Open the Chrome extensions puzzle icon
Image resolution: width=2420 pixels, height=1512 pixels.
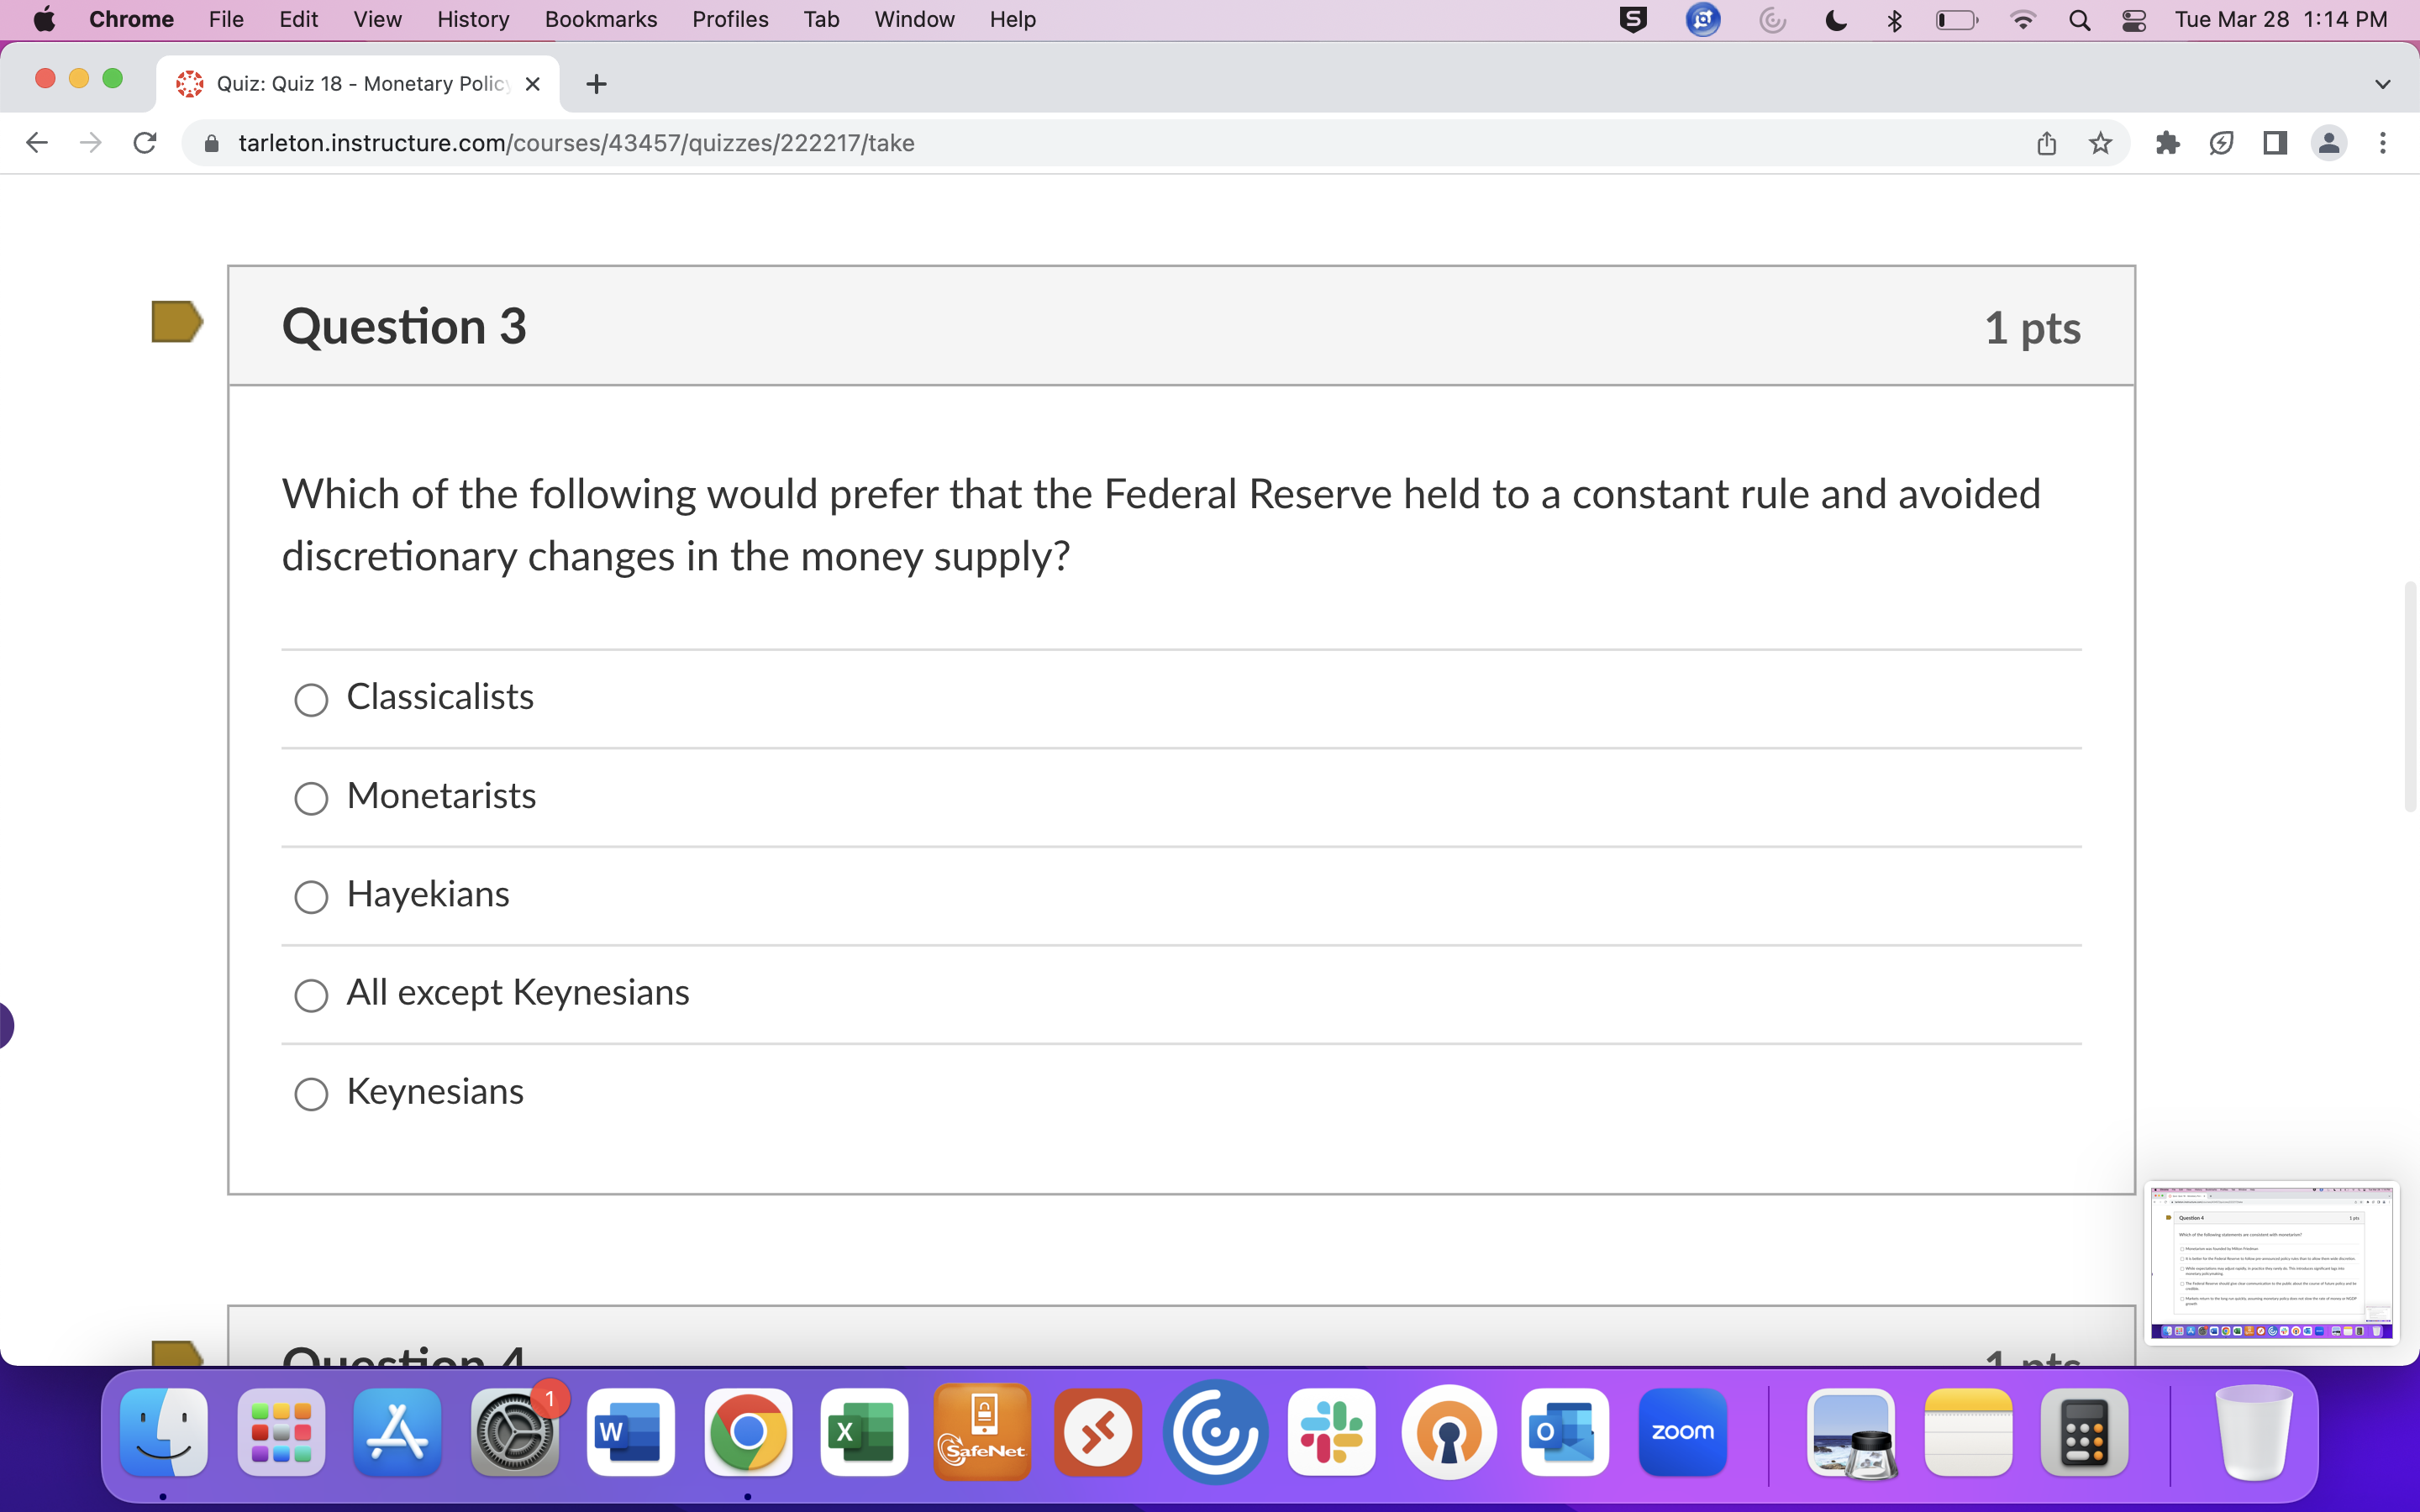[x=2166, y=143]
